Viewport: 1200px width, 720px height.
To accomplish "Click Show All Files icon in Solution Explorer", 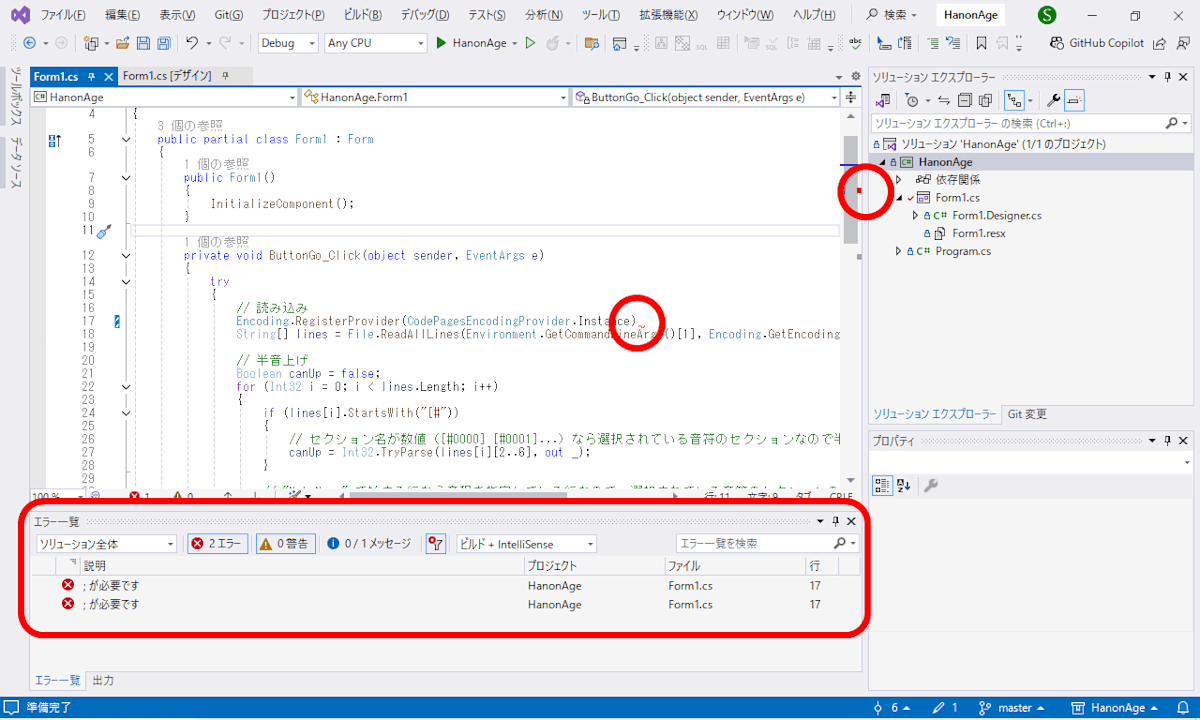I will click(x=985, y=100).
